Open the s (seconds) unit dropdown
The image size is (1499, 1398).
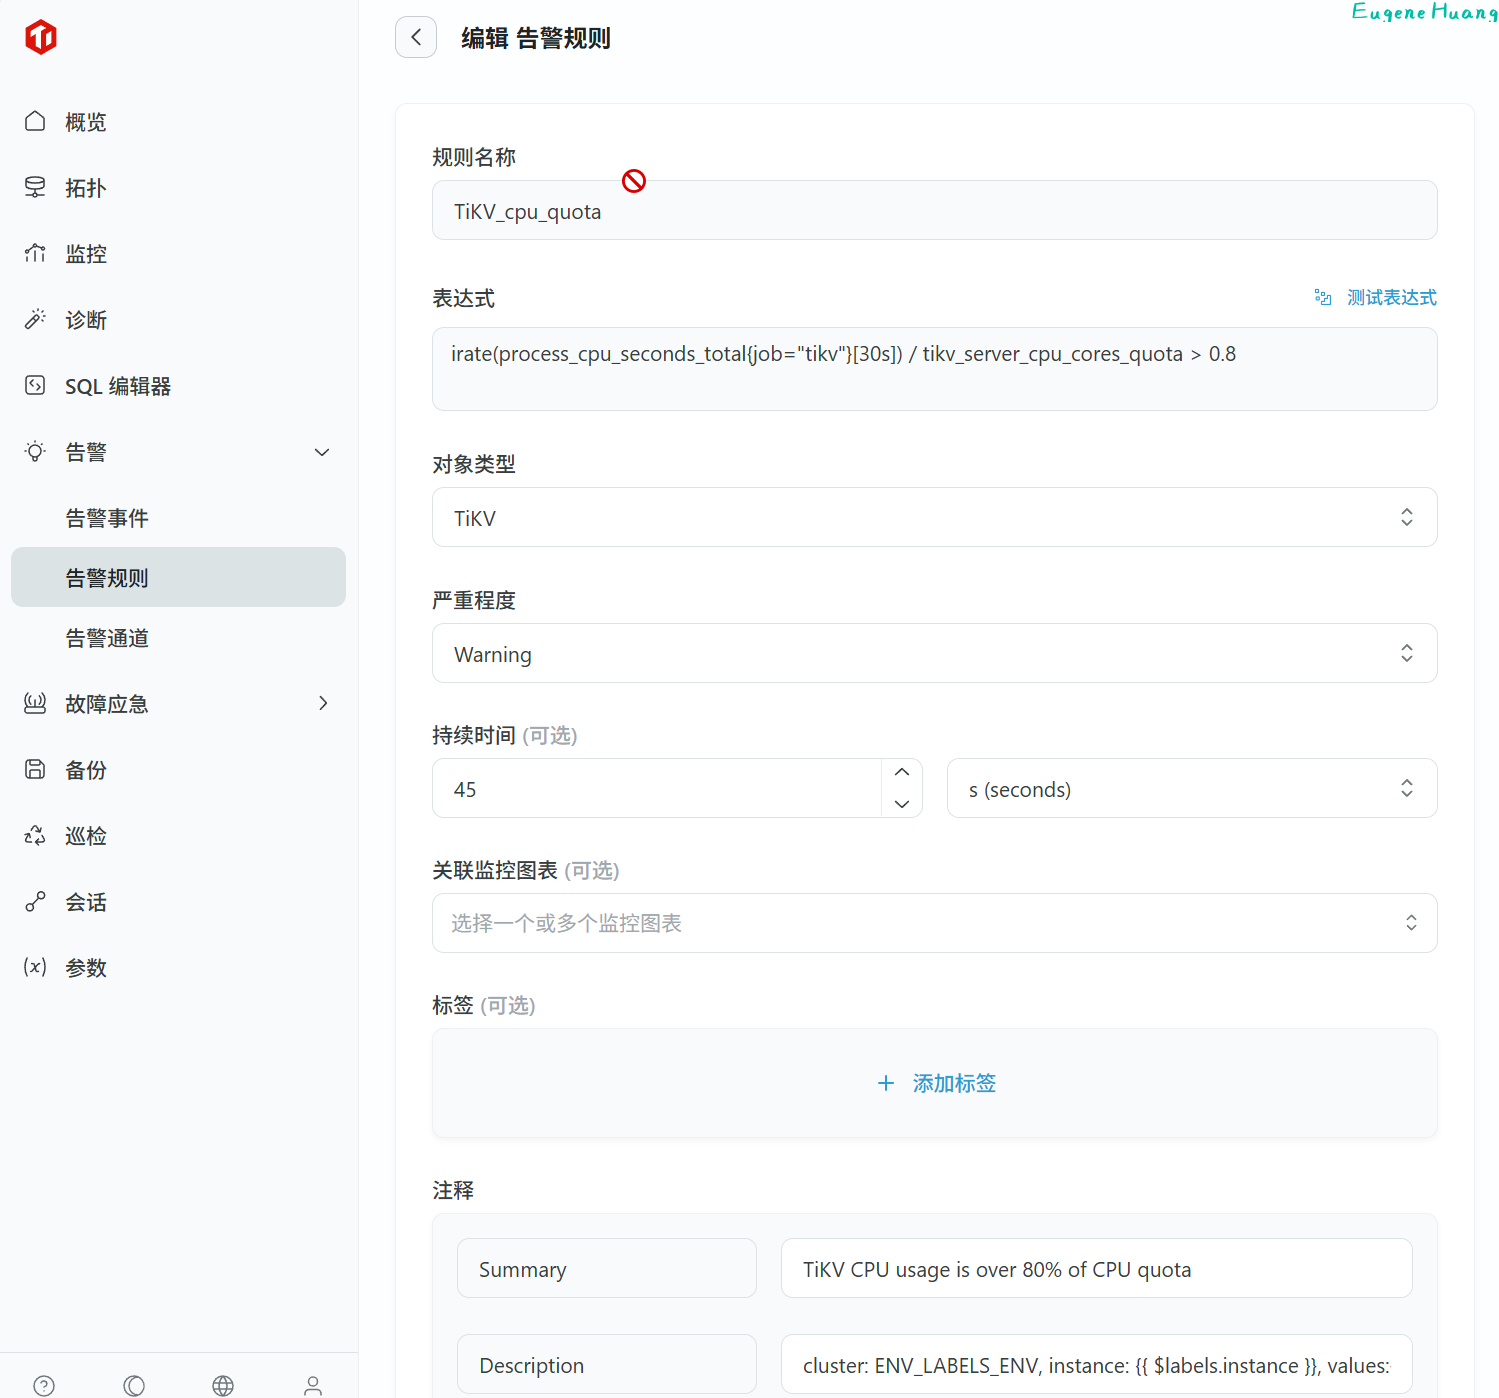[x=1191, y=789]
